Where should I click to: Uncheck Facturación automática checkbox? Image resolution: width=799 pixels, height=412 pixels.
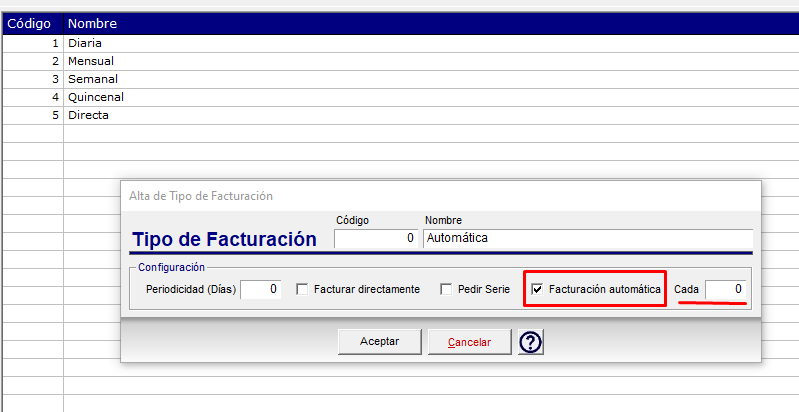pyautogui.click(x=537, y=290)
